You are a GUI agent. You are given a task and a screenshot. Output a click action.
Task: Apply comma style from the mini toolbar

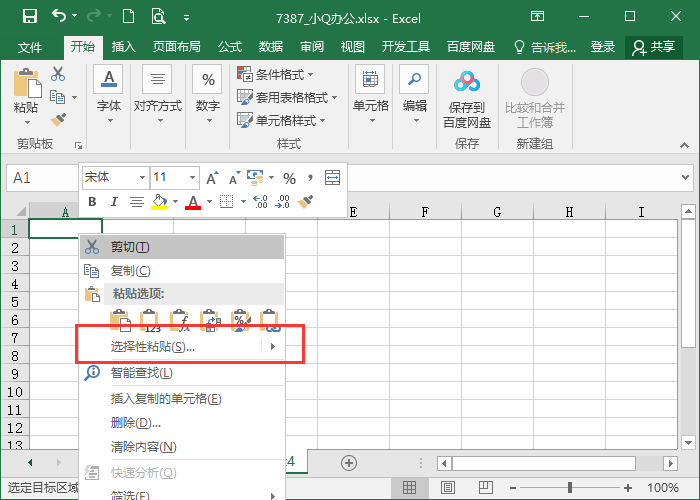(x=310, y=179)
